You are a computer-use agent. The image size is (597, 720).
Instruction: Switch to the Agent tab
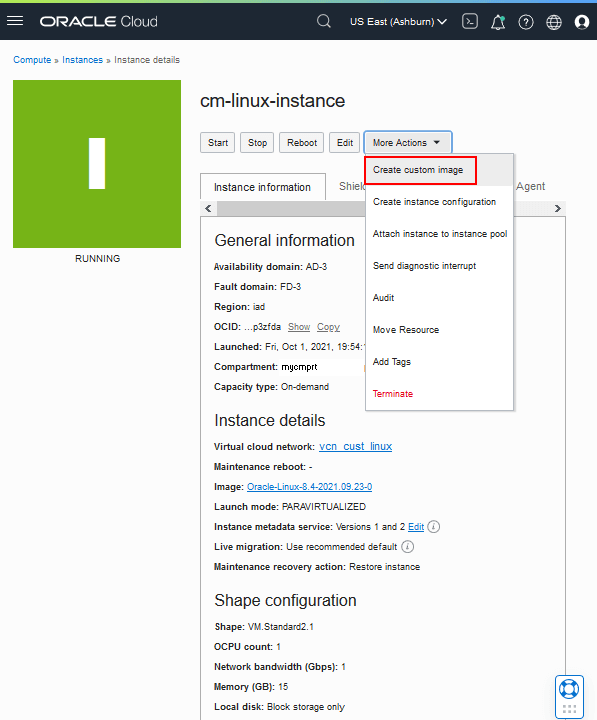tap(530, 186)
